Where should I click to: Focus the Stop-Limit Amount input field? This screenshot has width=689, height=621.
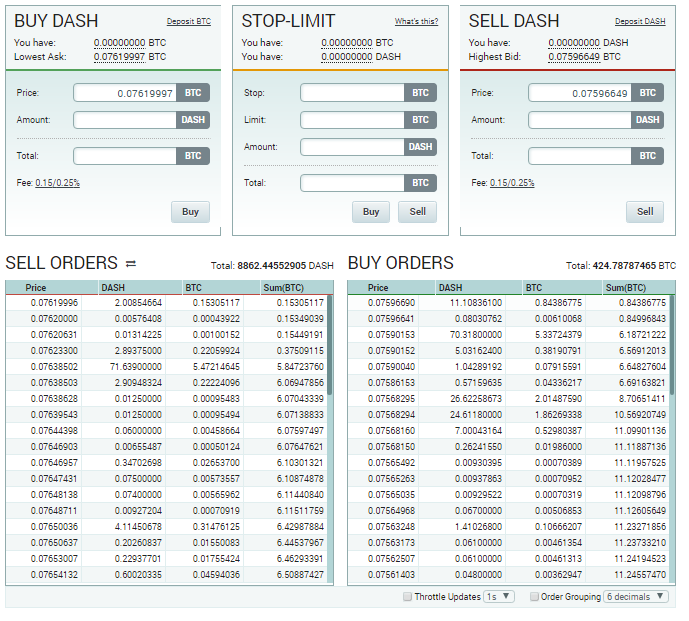(x=352, y=147)
